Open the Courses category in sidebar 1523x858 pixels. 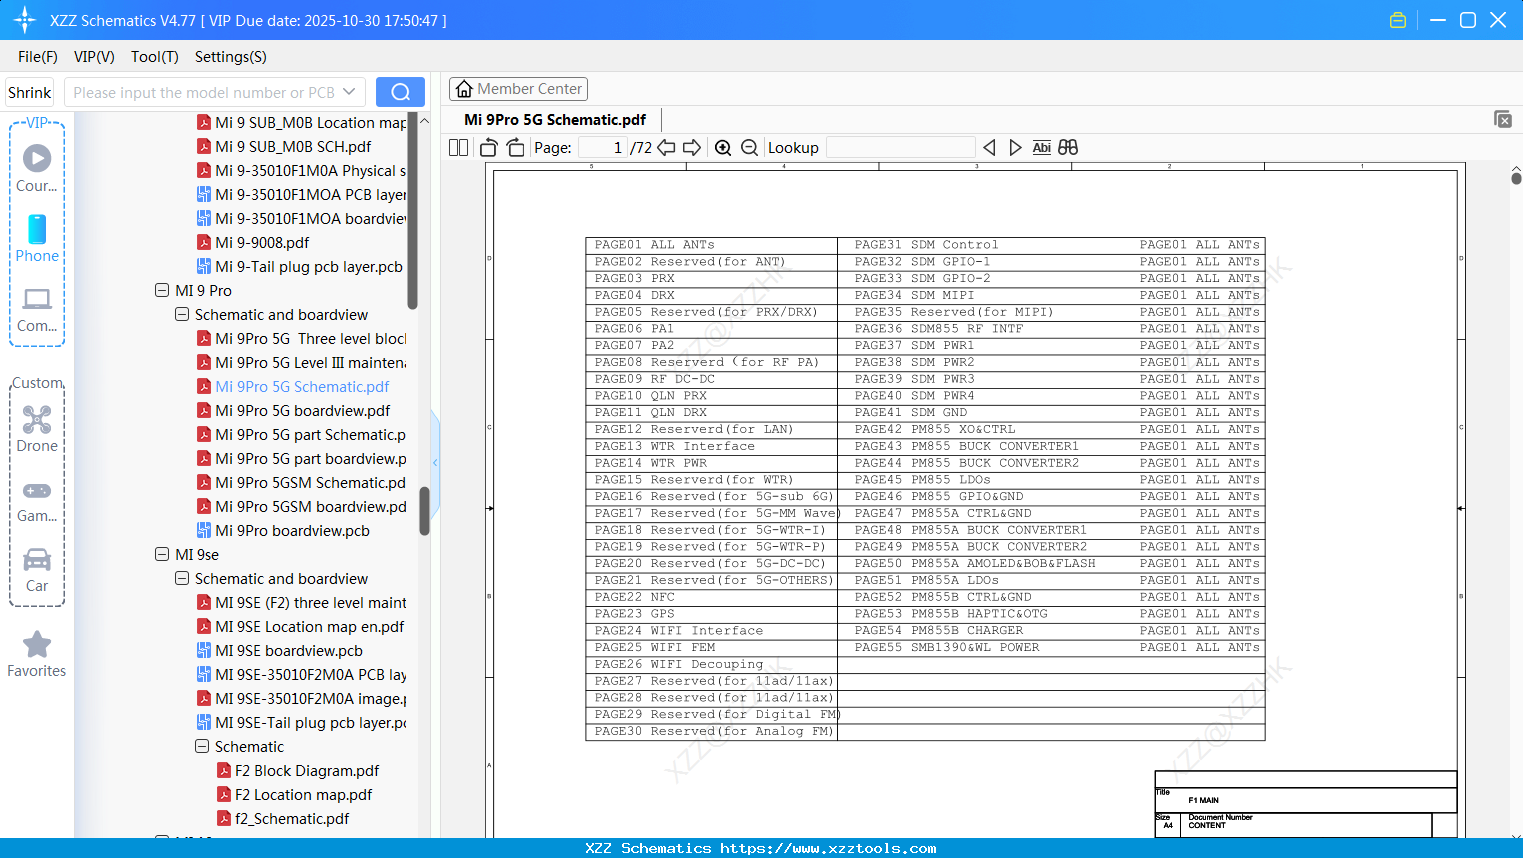pos(37,168)
